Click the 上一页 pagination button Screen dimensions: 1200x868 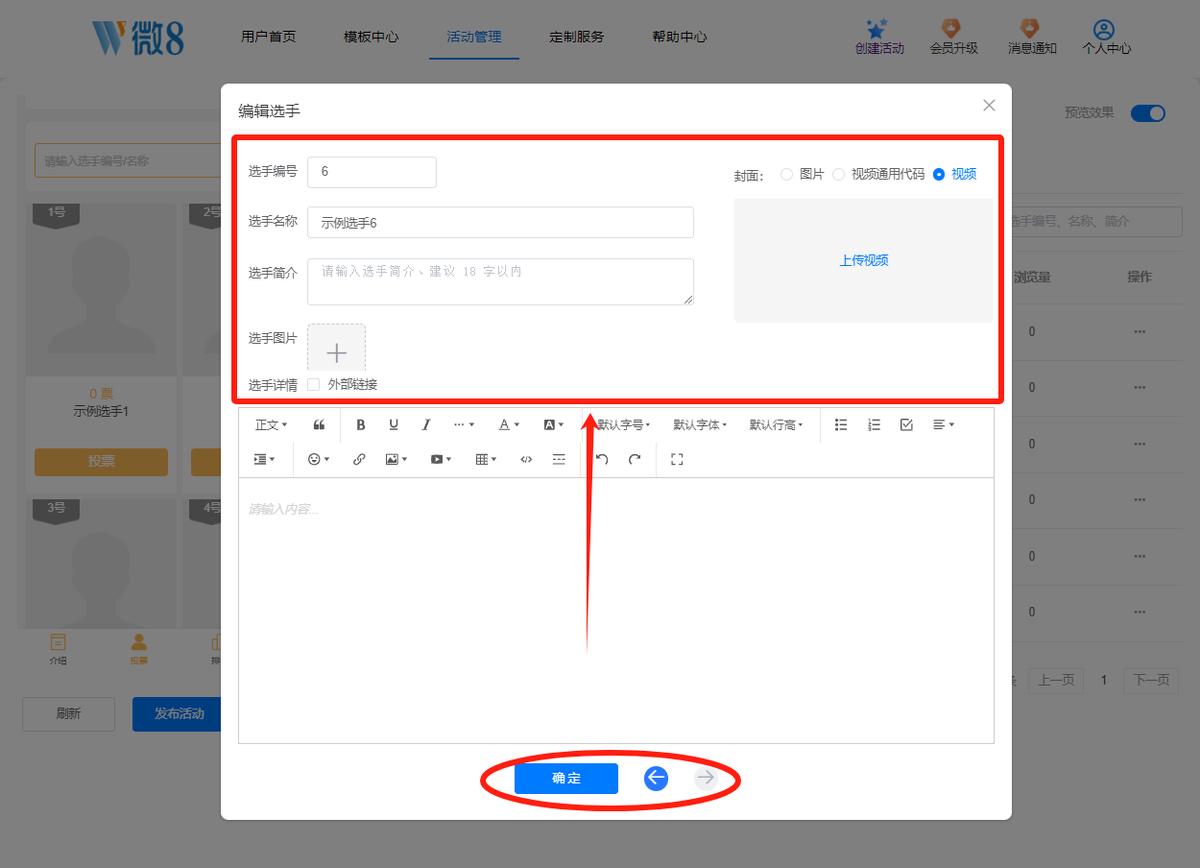tap(1056, 680)
